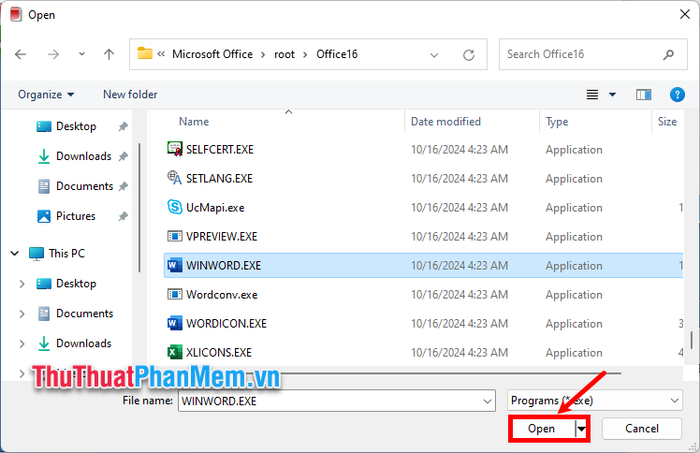Sort by Date modified column header
700x453 pixels.
(445, 122)
